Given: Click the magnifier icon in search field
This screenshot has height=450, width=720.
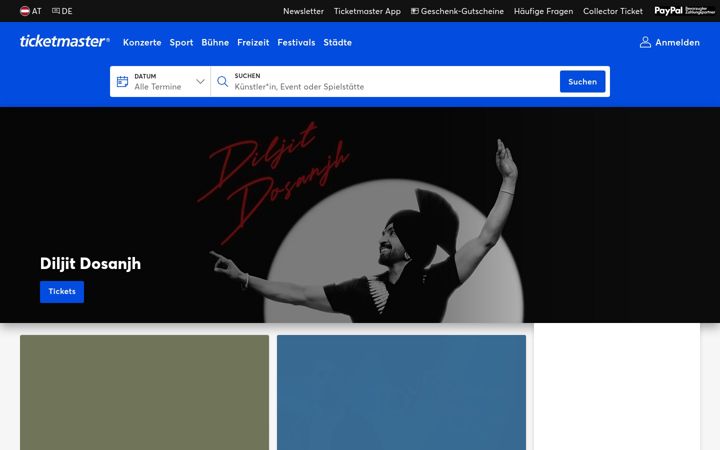Looking at the screenshot, I should [x=223, y=82].
